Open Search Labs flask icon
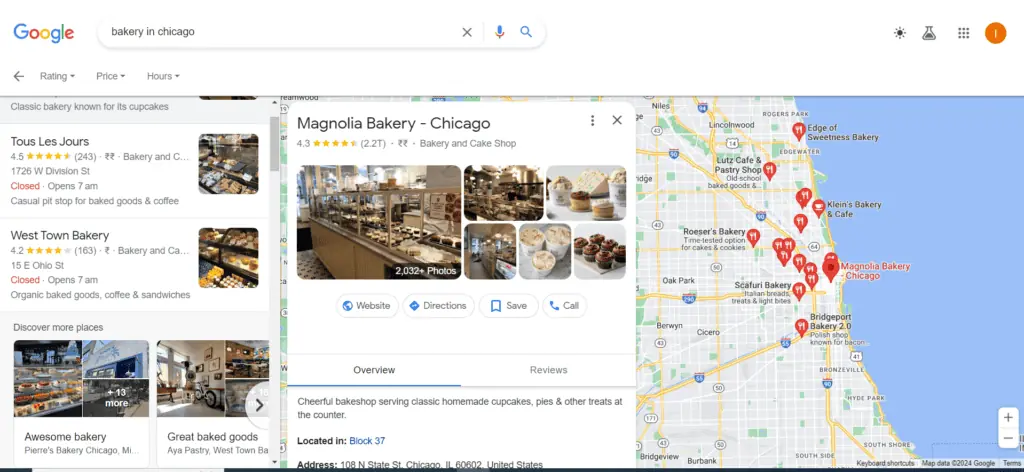Screen dimensions: 1024x472 click(x=929, y=33)
